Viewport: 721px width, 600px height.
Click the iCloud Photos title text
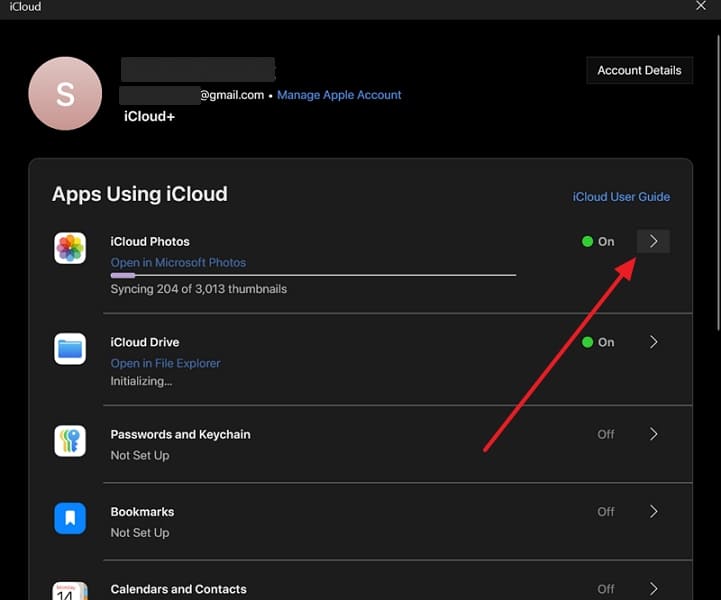tap(150, 241)
